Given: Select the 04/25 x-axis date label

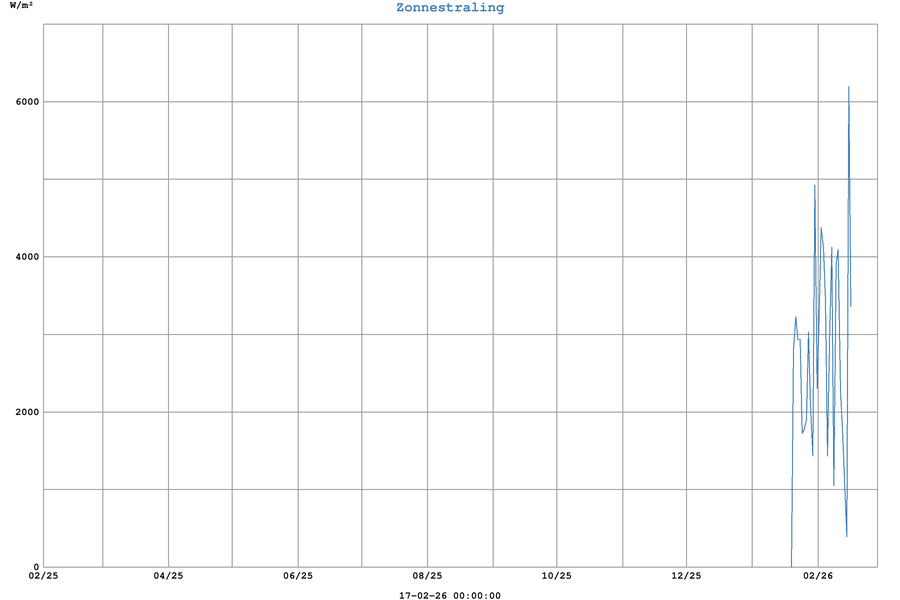Looking at the screenshot, I should pyautogui.click(x=168, y=576).
